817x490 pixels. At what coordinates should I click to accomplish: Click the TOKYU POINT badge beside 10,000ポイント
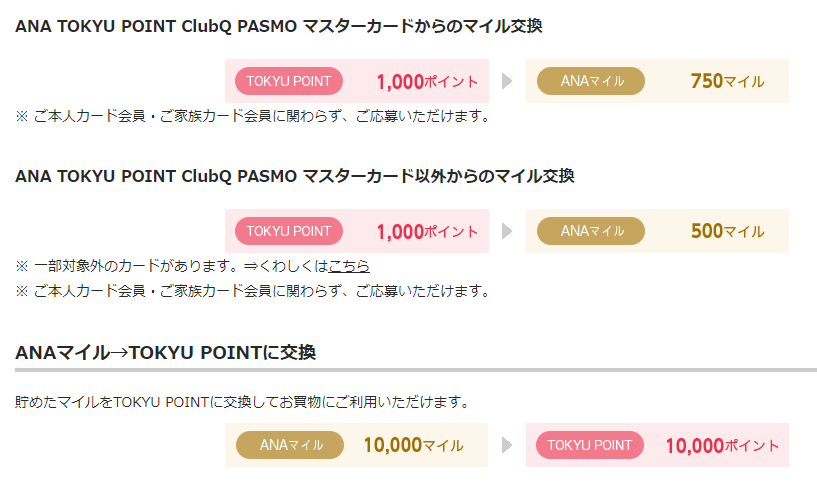click(590, 445)
